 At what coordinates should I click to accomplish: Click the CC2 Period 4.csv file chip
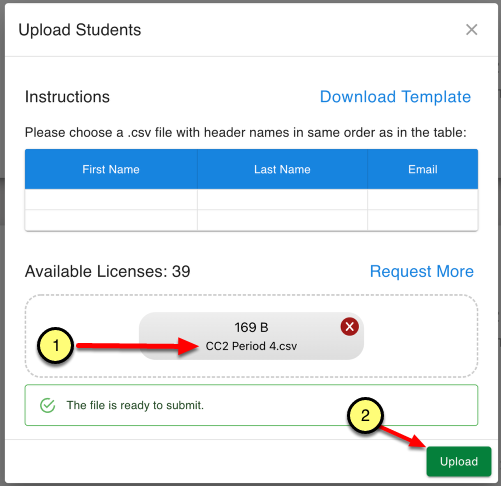251,336
